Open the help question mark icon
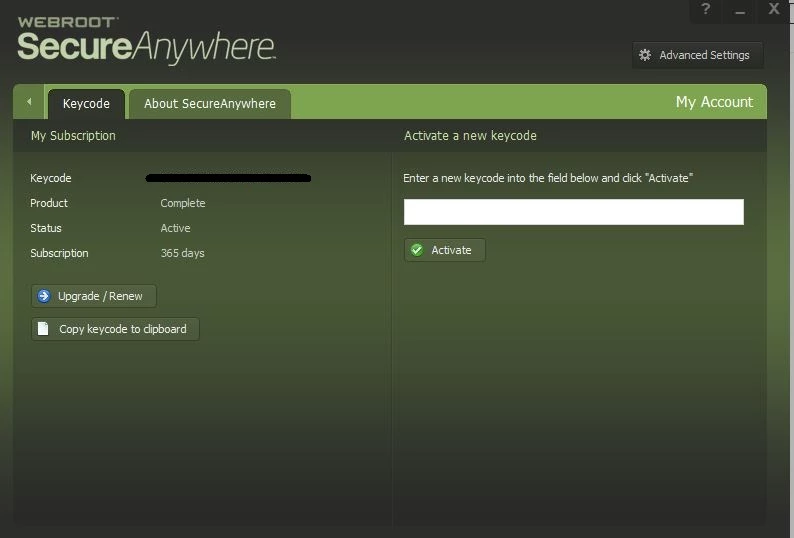The height and width of the screenshot is (538, 794). tap(706, 9)
